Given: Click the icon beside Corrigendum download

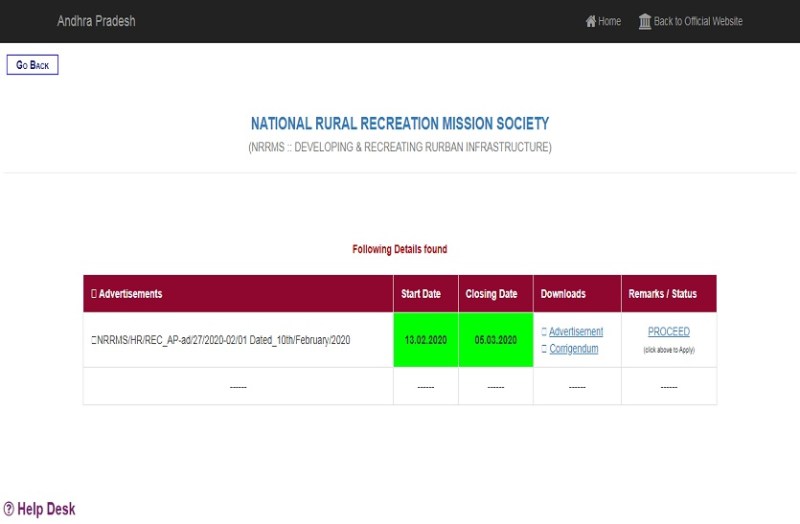Looking at the screenshot, I should (544, 349).
